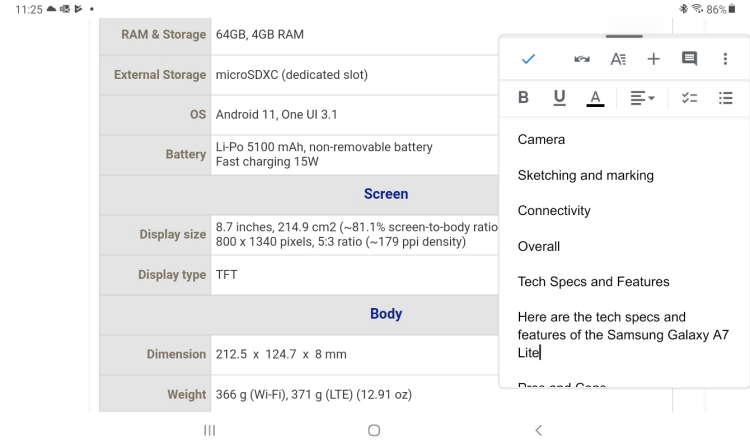
Task: Tap the 11:25 clock in status bar
Action: 29,10
